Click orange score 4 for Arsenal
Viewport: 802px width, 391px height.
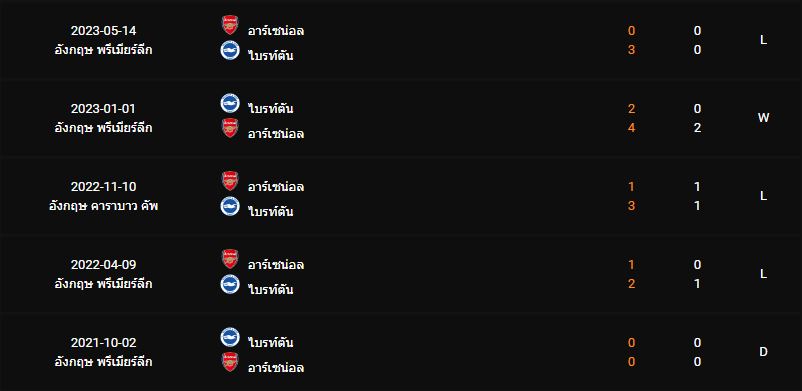click(x=631, y=128)
